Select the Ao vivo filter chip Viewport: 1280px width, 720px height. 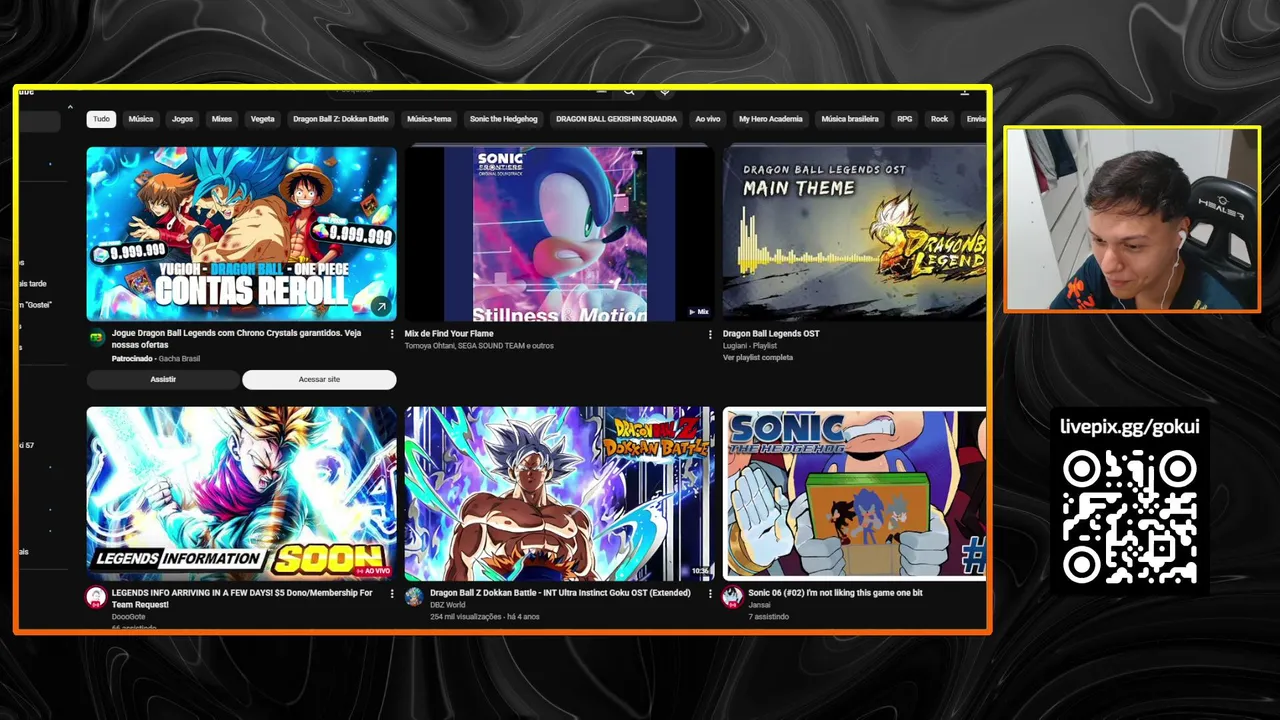(708, 119)
